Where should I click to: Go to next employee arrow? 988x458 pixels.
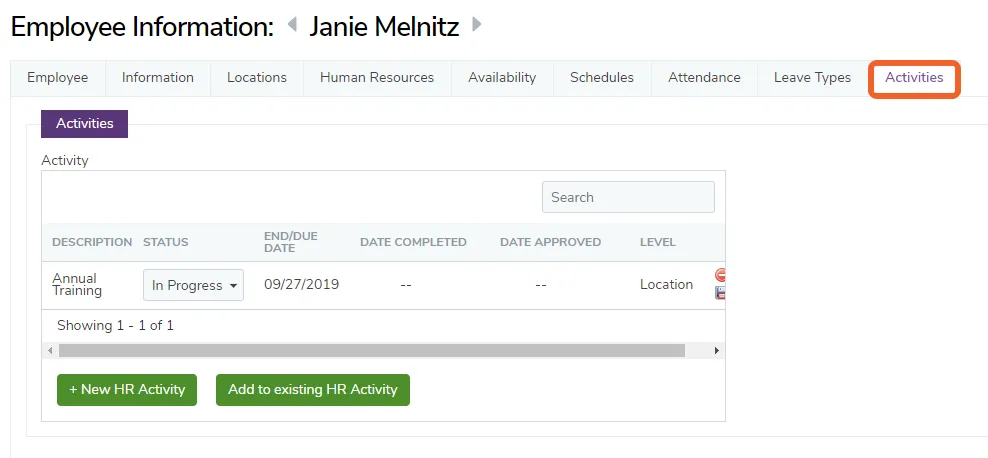tap(477, 25)
